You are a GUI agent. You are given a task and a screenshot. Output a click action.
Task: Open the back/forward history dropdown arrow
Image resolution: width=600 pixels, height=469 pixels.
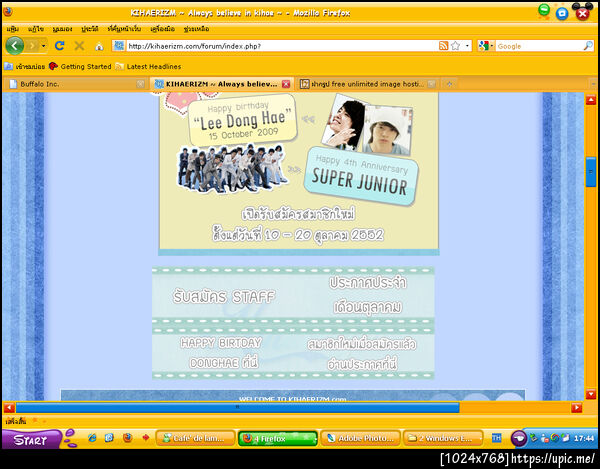tap(44, 46)
